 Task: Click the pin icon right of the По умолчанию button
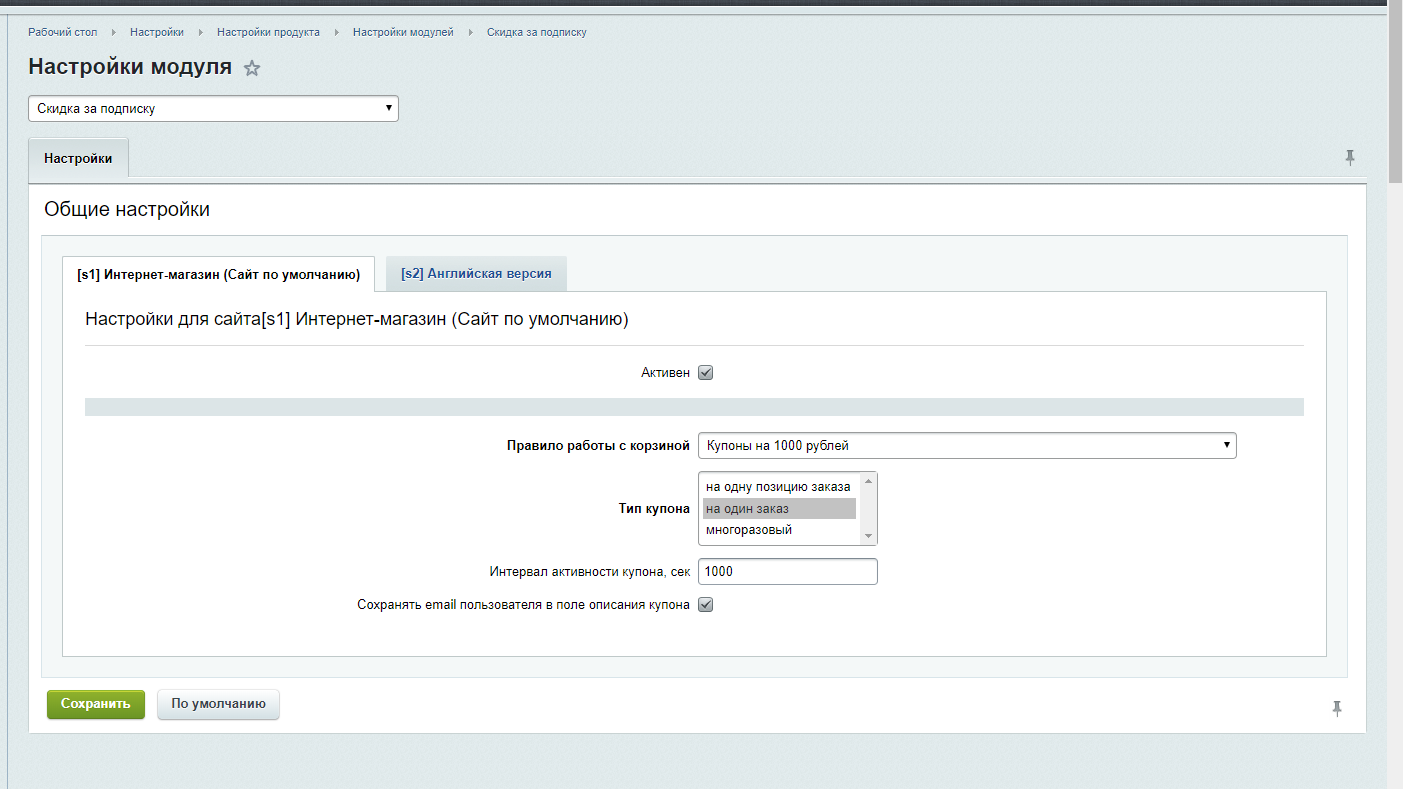click(1336, 708)
